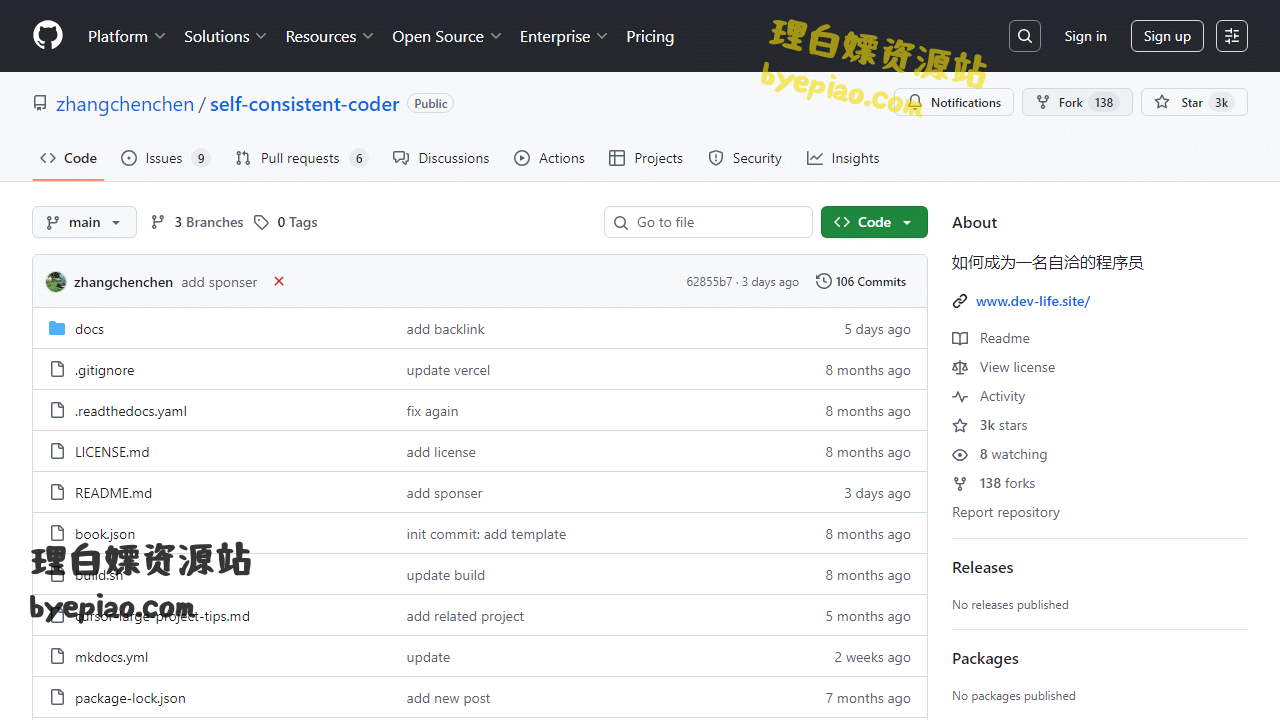Screen dimensions: 1280x720
Task: Open www.dev-life.site link
Action: 1033,301
